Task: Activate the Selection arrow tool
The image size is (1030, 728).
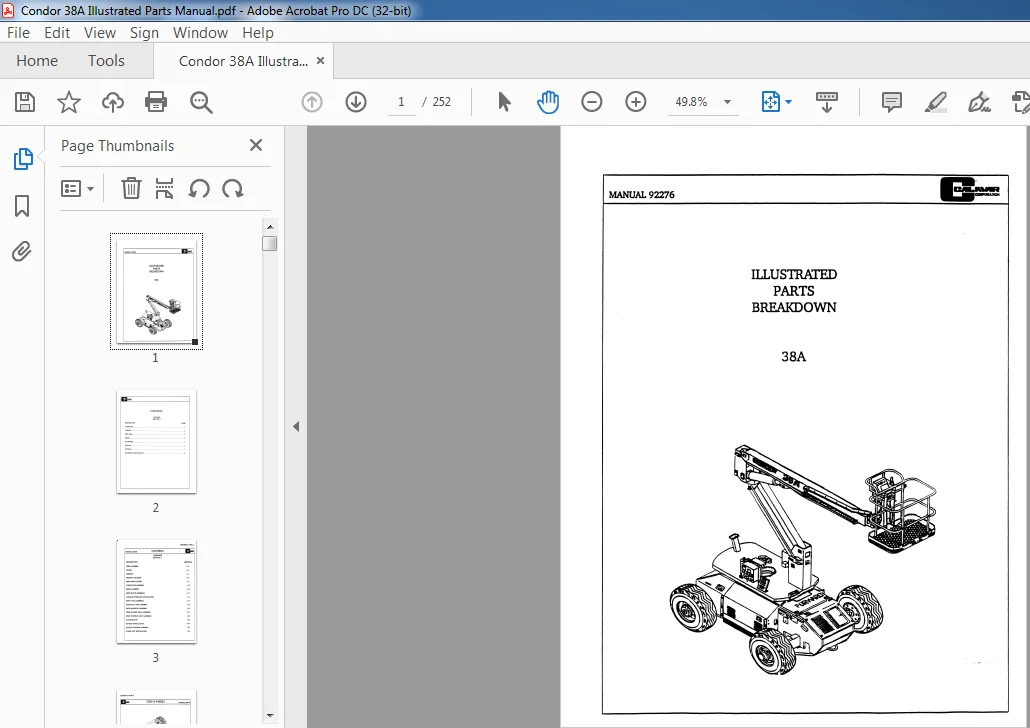Action: click(x=504, y=102)
